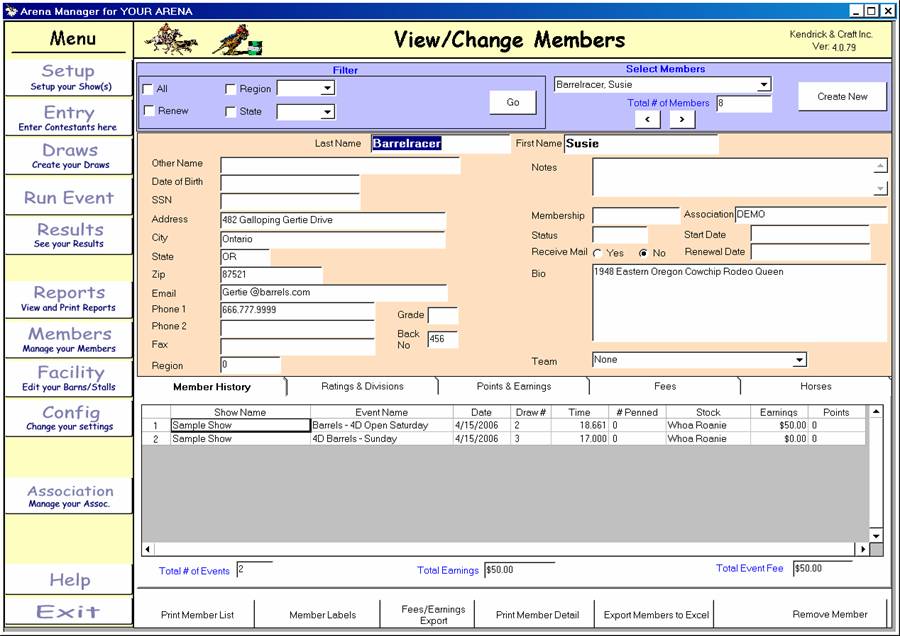Switch to the Member History tab
This screenshot has width=900, height=636.
[x=212, y=387]
